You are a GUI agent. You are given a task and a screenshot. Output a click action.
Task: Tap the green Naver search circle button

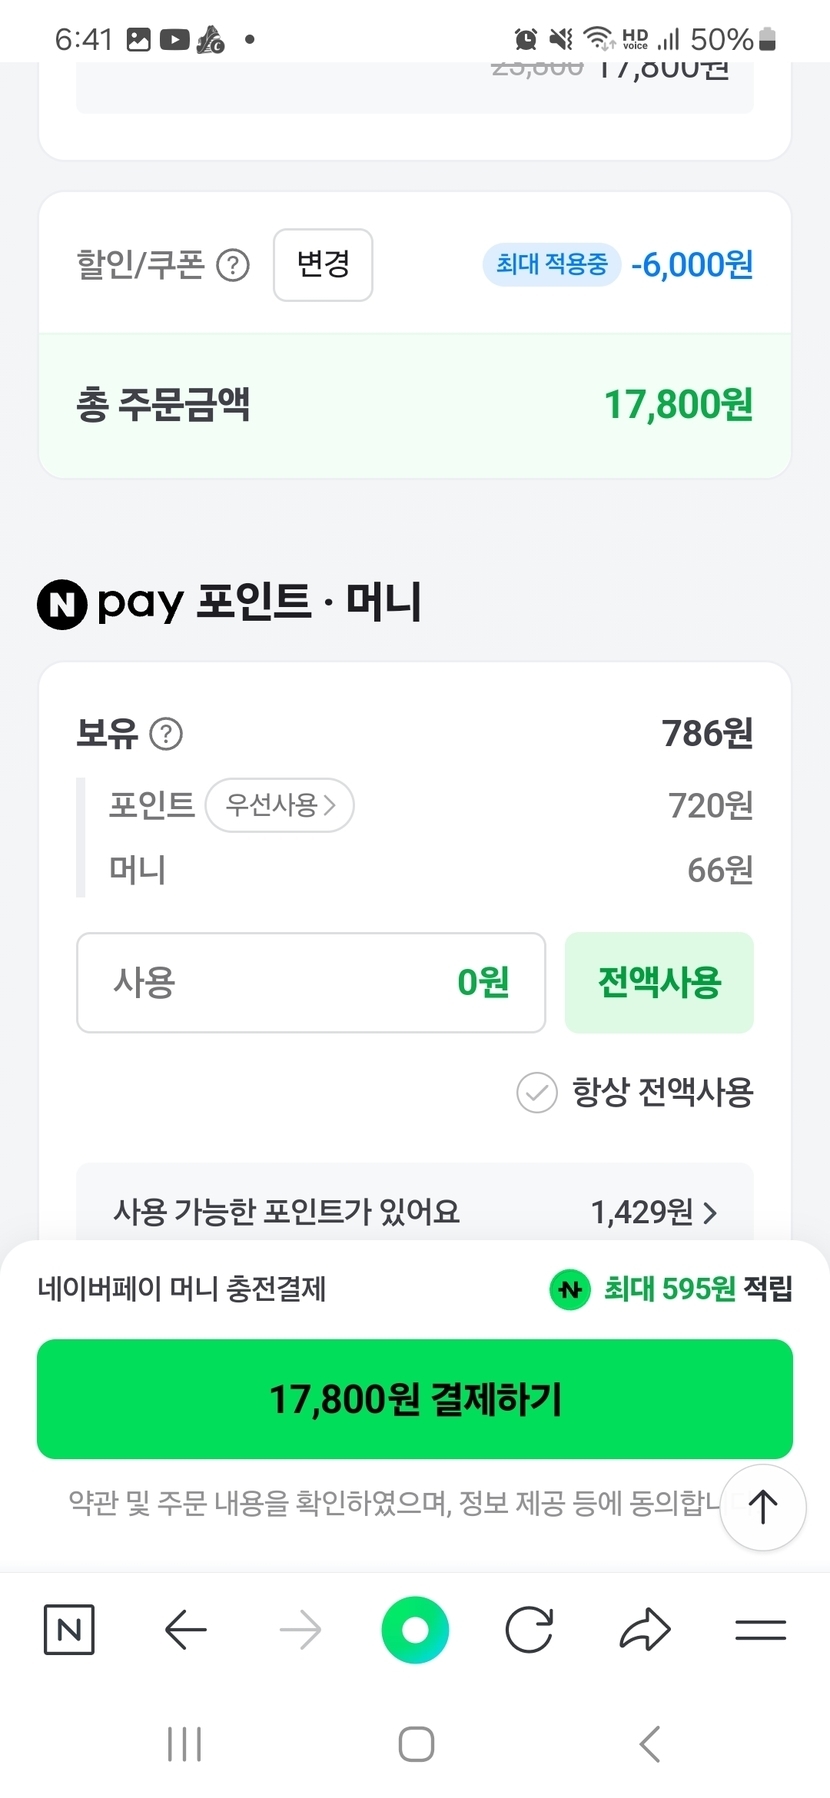tap(415, 1630)
